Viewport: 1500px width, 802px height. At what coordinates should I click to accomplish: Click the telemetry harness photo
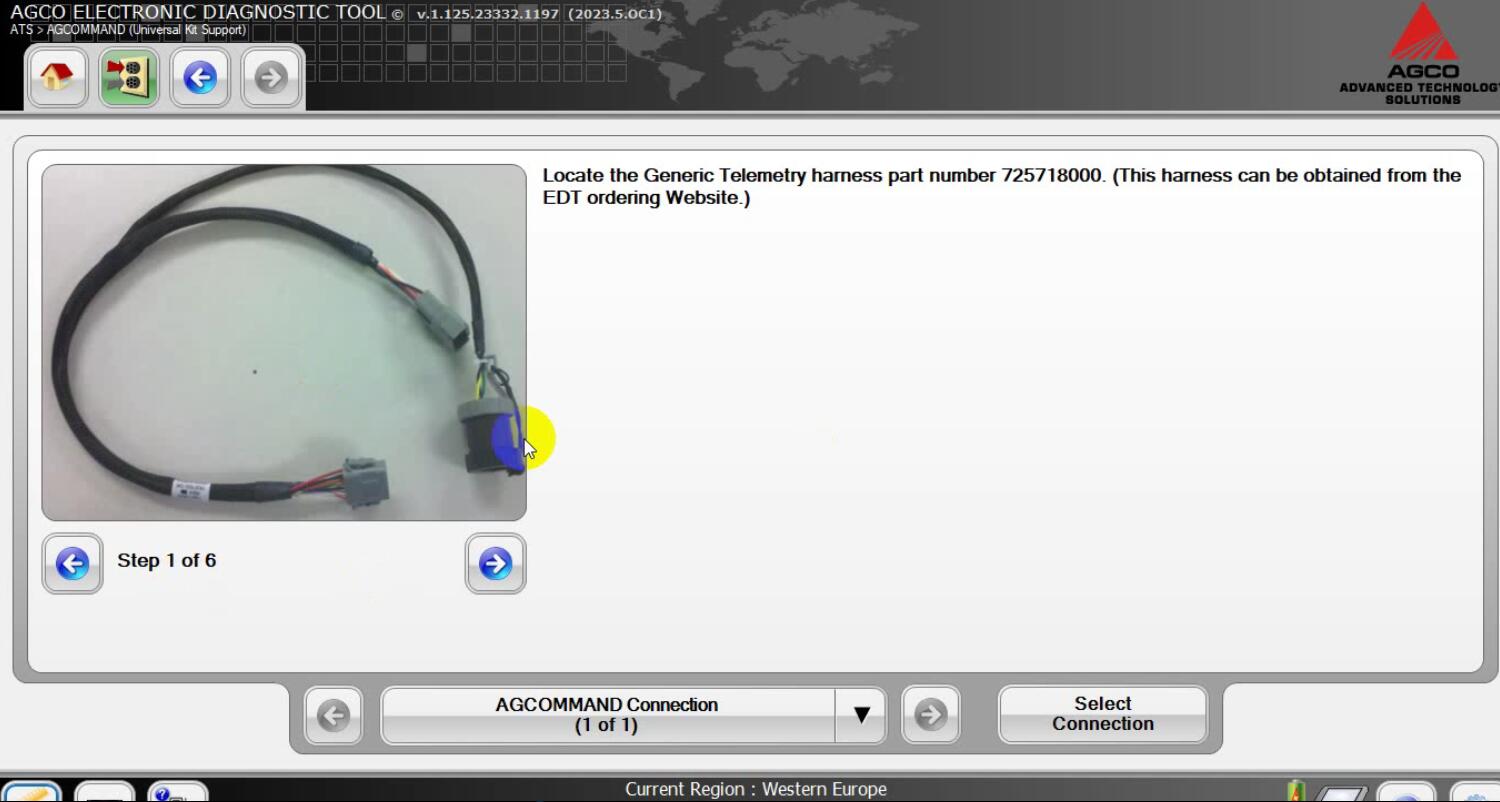click(284, 342)
